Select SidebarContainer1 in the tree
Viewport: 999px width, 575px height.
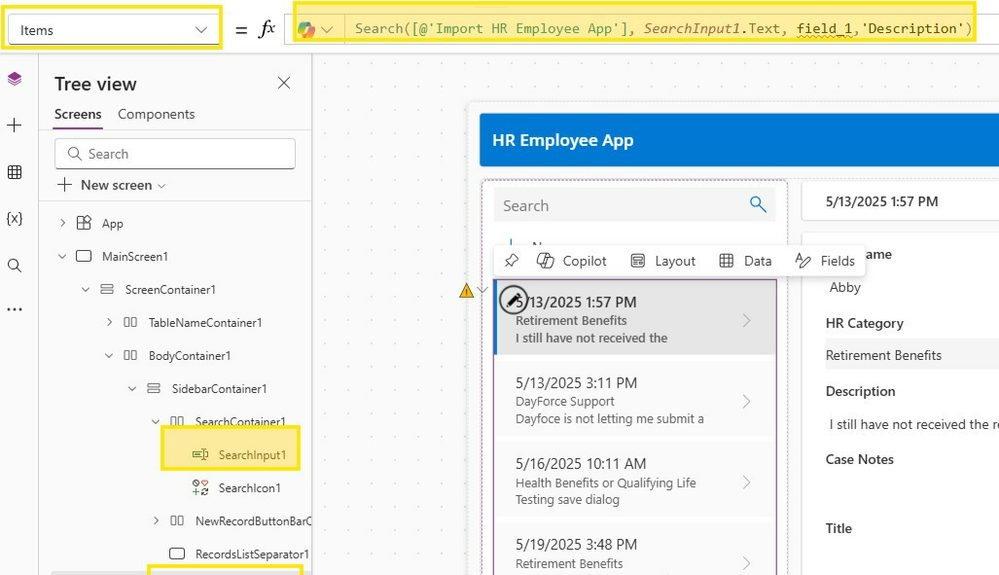pos(219,389)
